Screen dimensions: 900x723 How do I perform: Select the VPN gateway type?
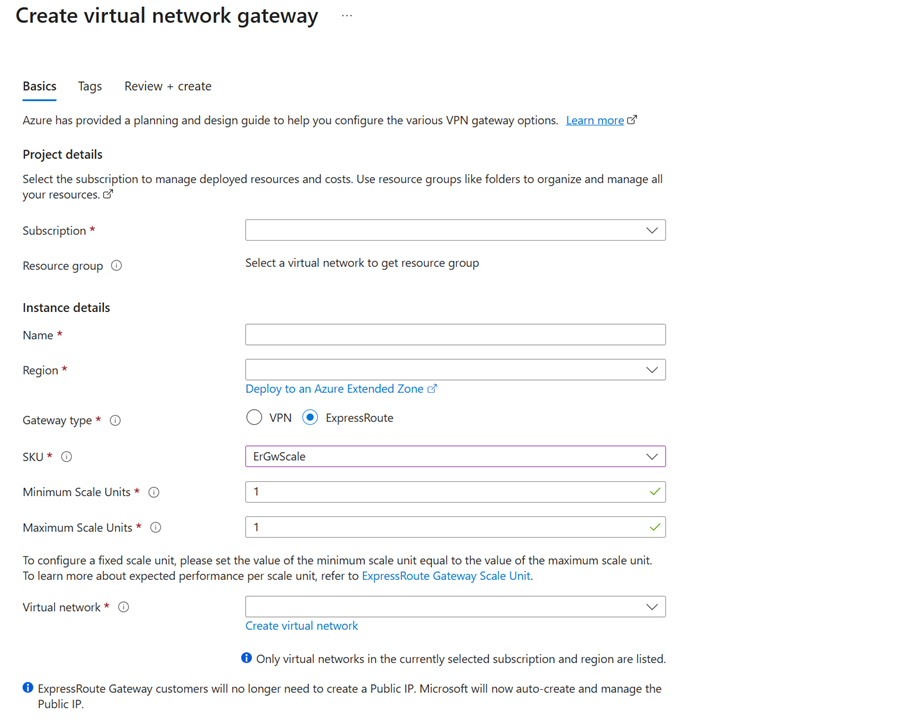coord(254,418)
